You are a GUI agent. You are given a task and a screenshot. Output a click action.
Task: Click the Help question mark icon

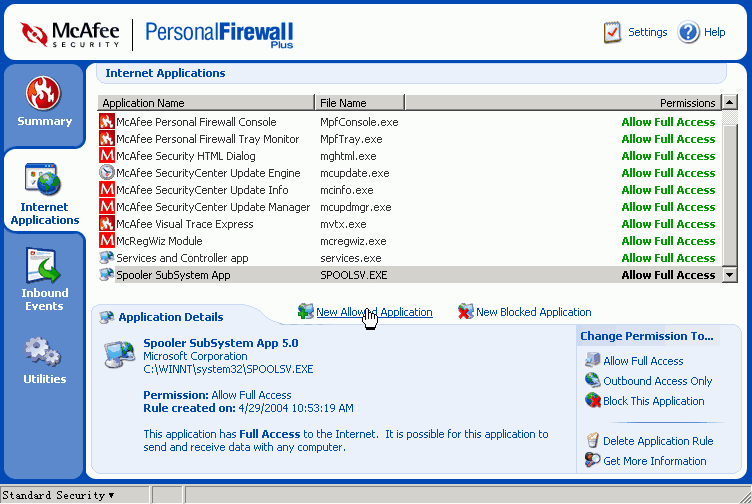tap(688, 32)
